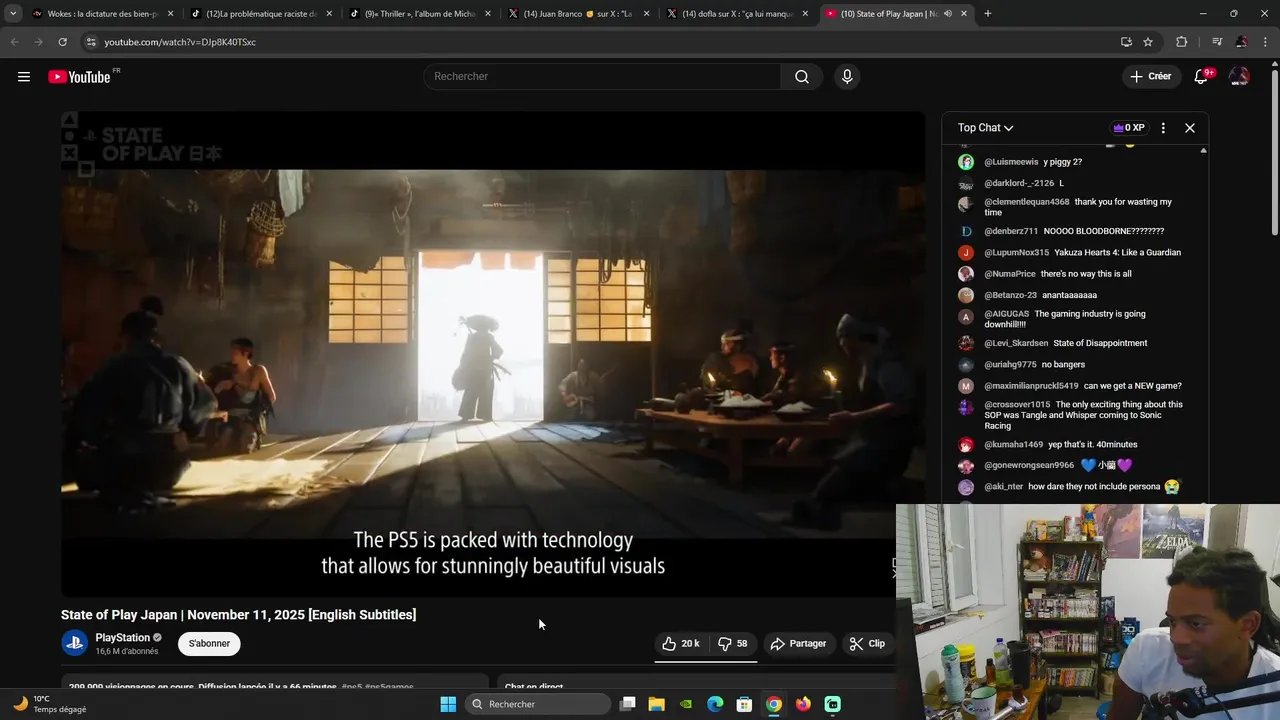View site information icon in address bar
The height and width of the screenshot is (720, 1280).
[91, 42]
